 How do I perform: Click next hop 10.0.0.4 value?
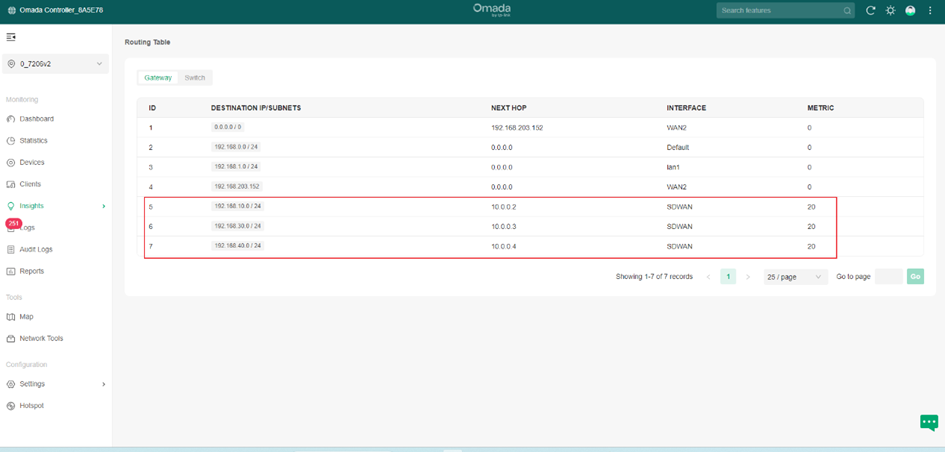[504, 246]
